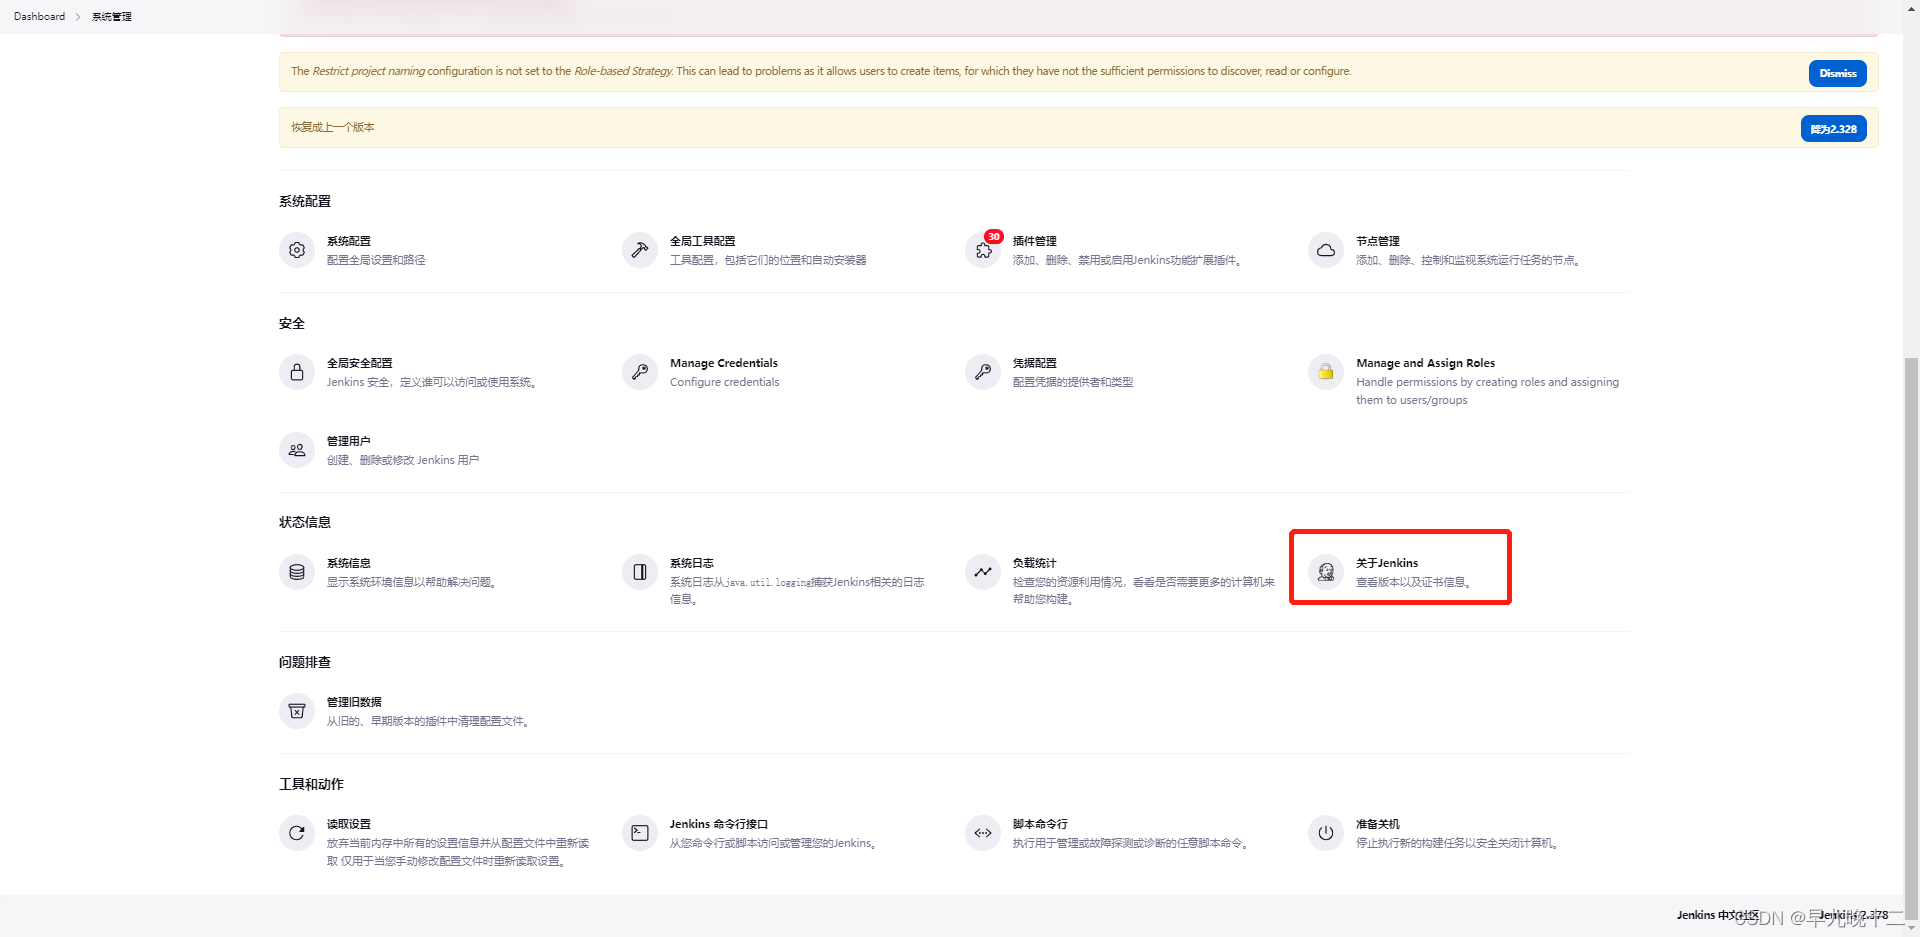
Task: Go to Dashboard in the breadcrumb
Action: (39, 16)
